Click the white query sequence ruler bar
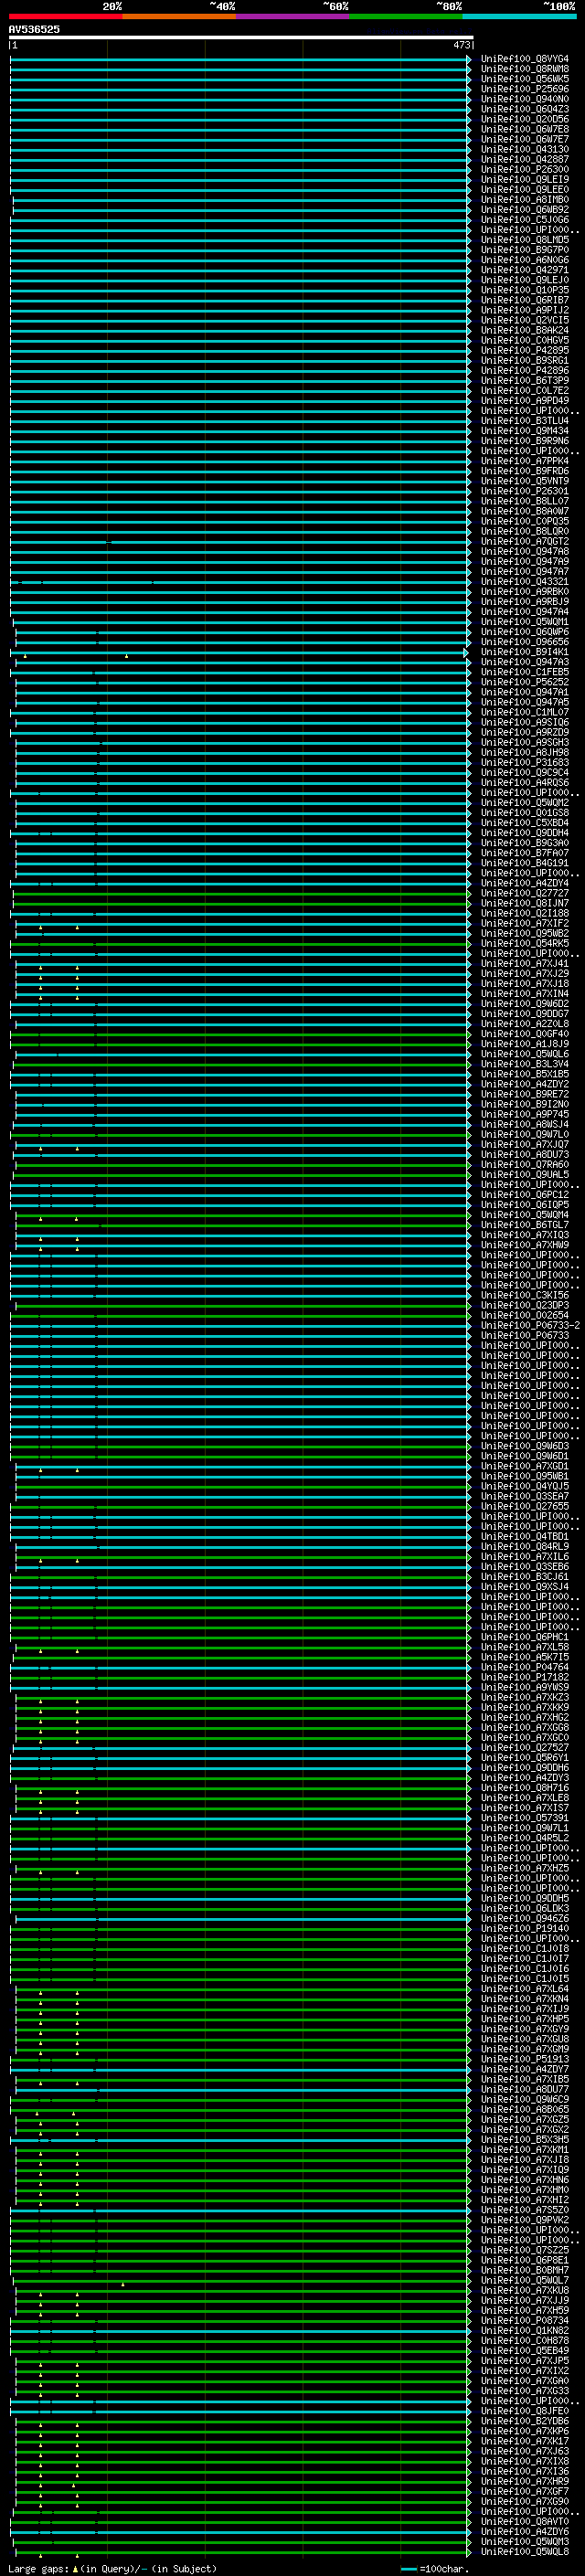The width and height of the screenshot is (585, 2576). 240,37
